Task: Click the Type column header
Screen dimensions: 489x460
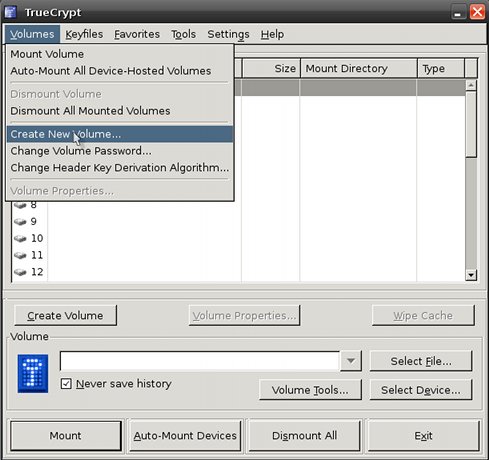Action: coord(441,68)
